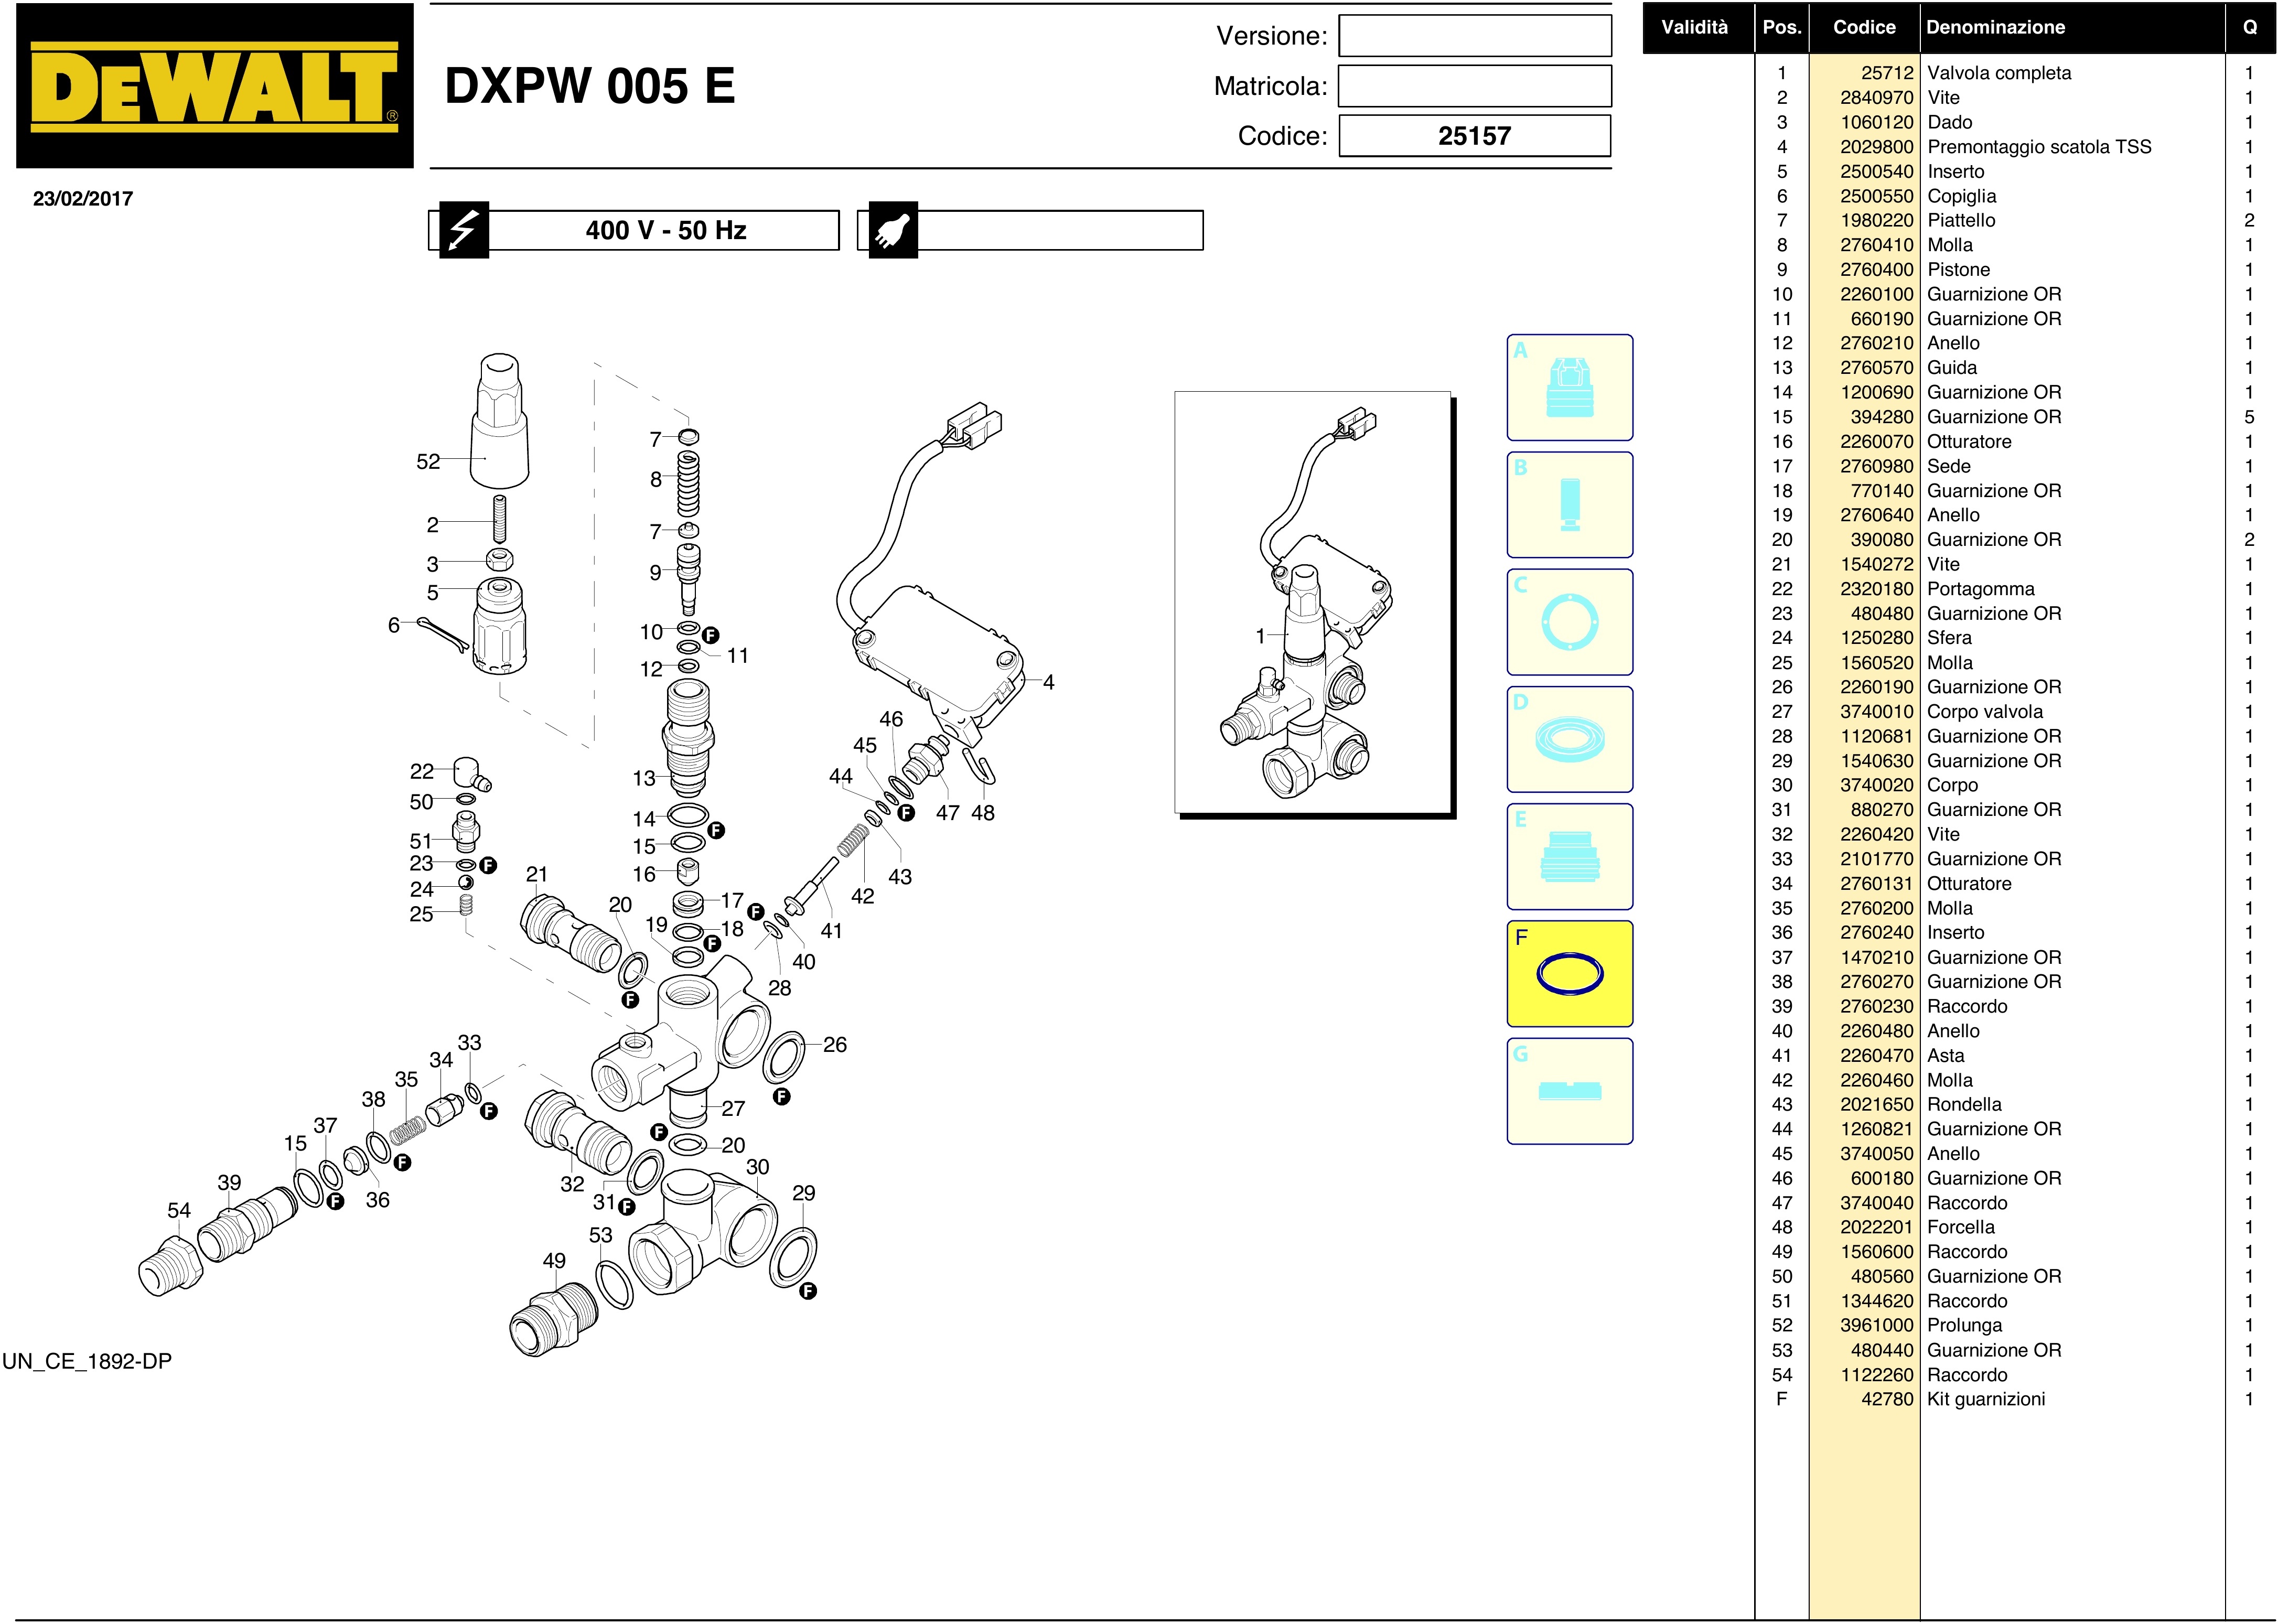2278x1624 pixels.
Task: Click the Codice field showing 25157
Action: 1474,136
